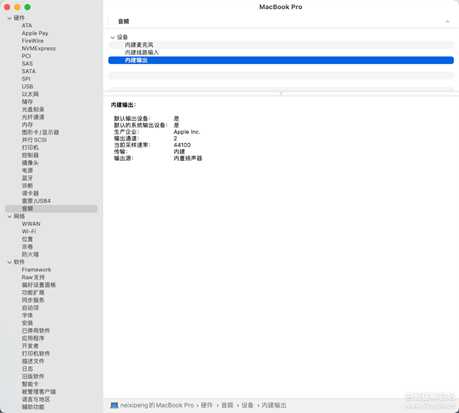459x413 pixels.
Task: Open 光纤通道 (Fibre Channel) in the sidebar
Action: 33,117
